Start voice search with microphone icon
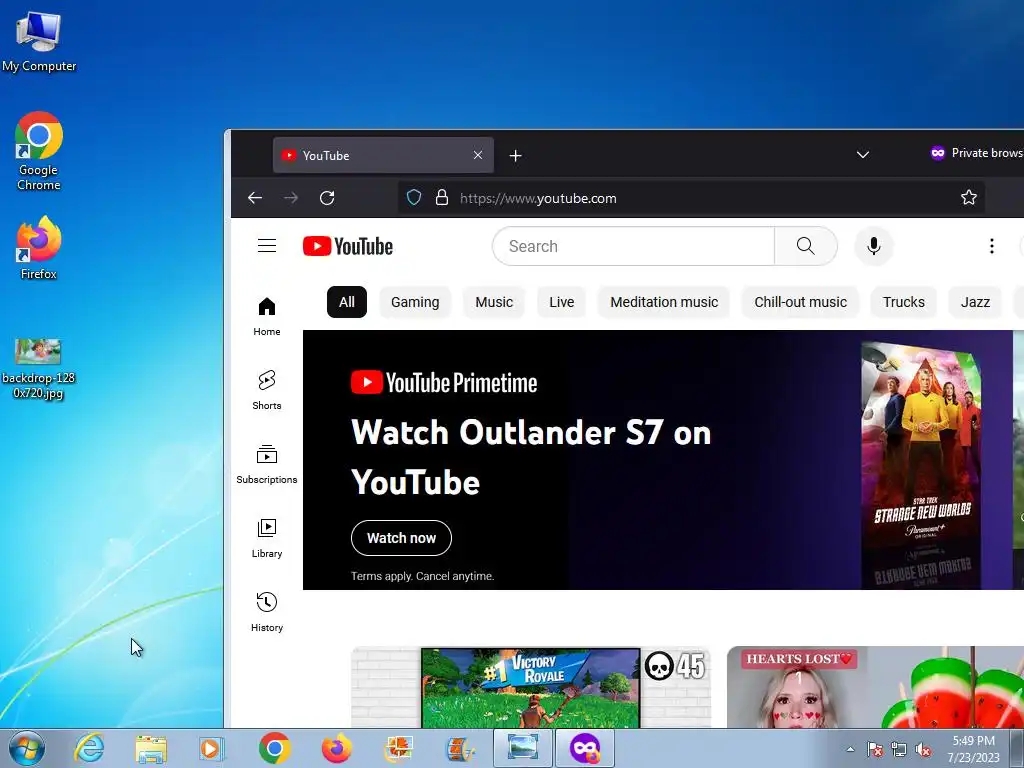Viewport: 1024px width, 768px height. click(873, 246)
